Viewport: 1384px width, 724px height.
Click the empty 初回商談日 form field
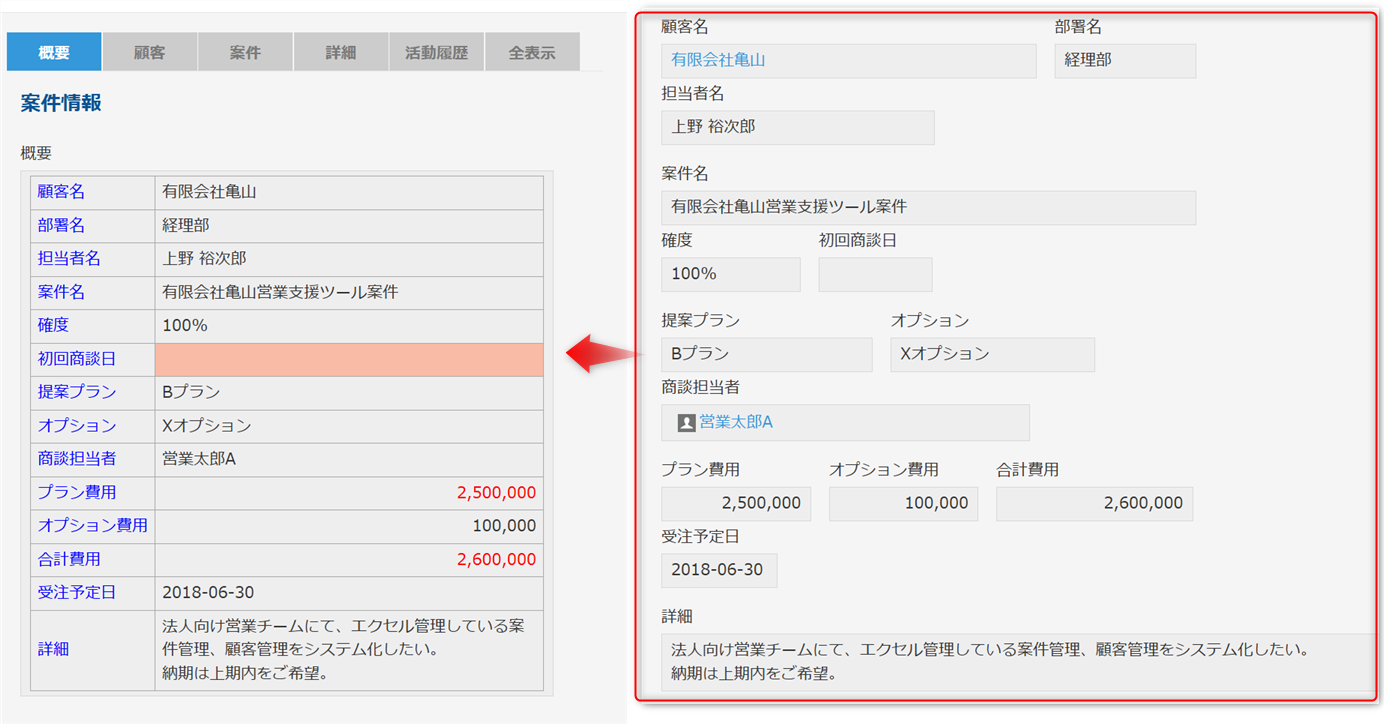point(875,274)
